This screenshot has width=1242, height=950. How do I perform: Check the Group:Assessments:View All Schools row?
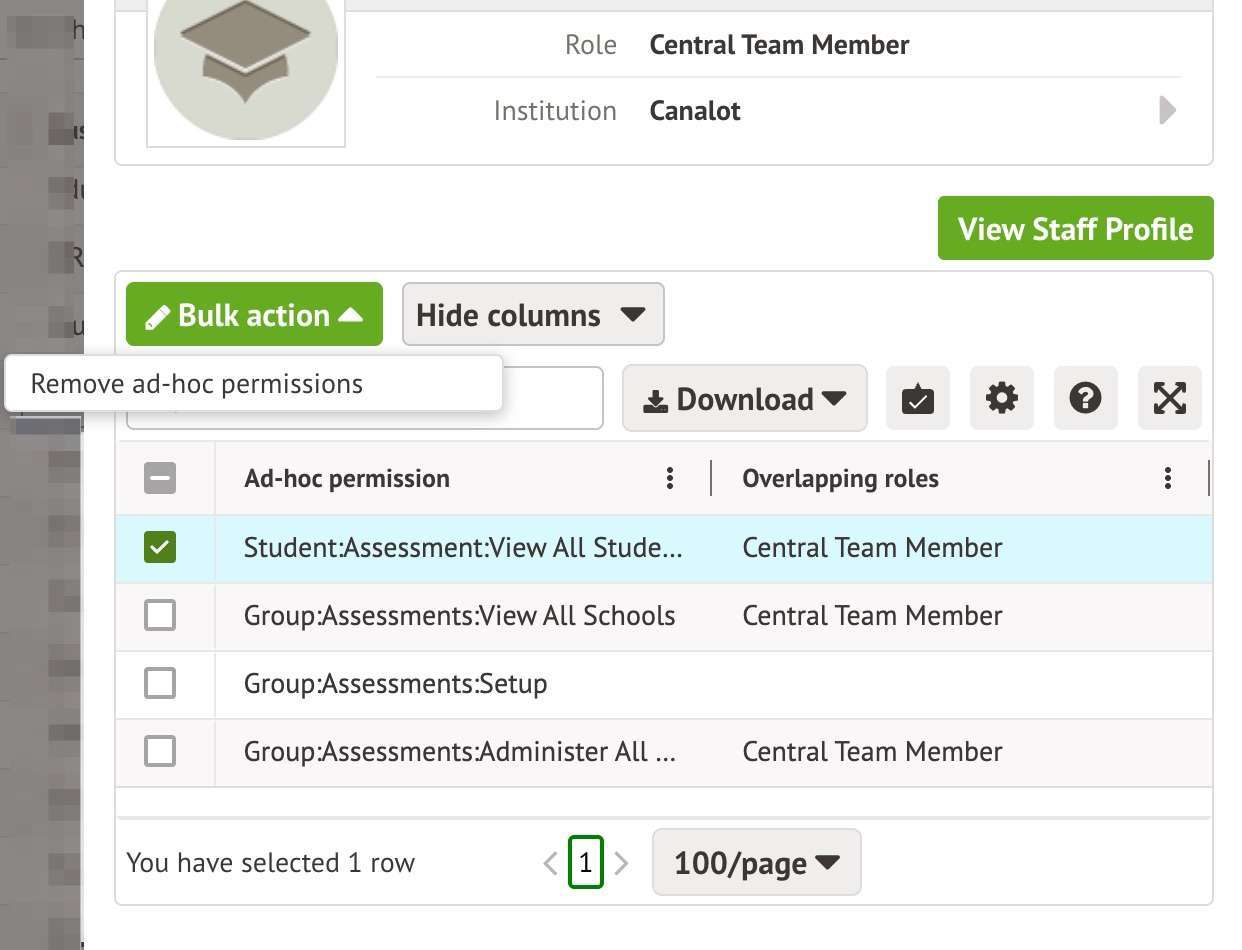click(x=160, y=616)
